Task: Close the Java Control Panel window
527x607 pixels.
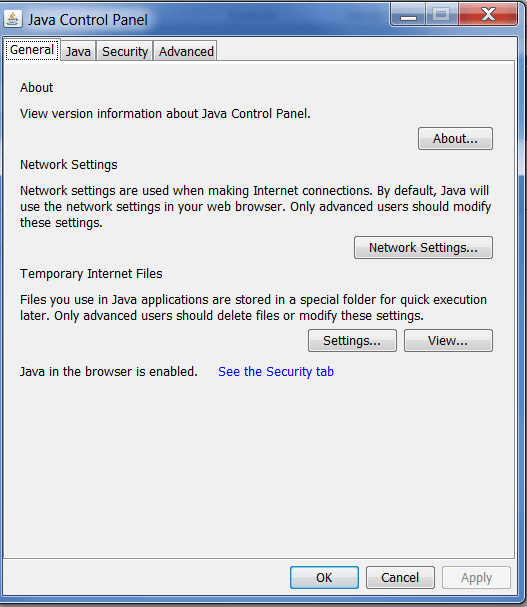Action: (x=488, y=14)
